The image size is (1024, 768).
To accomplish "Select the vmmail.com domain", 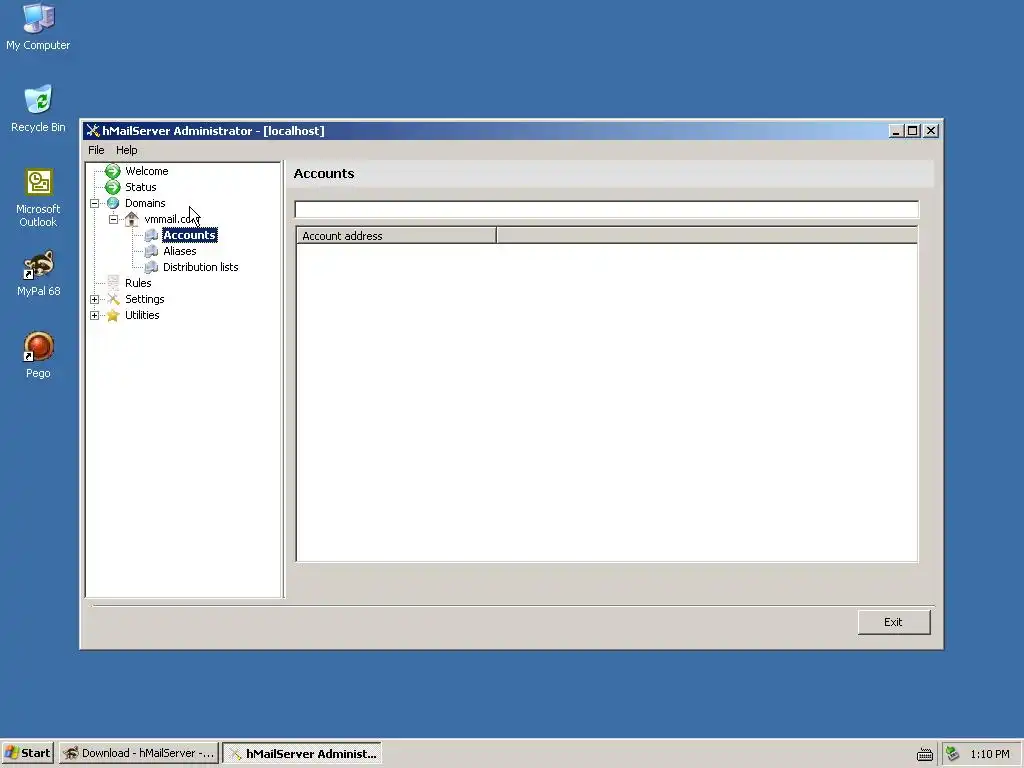I will pos(171,219).
